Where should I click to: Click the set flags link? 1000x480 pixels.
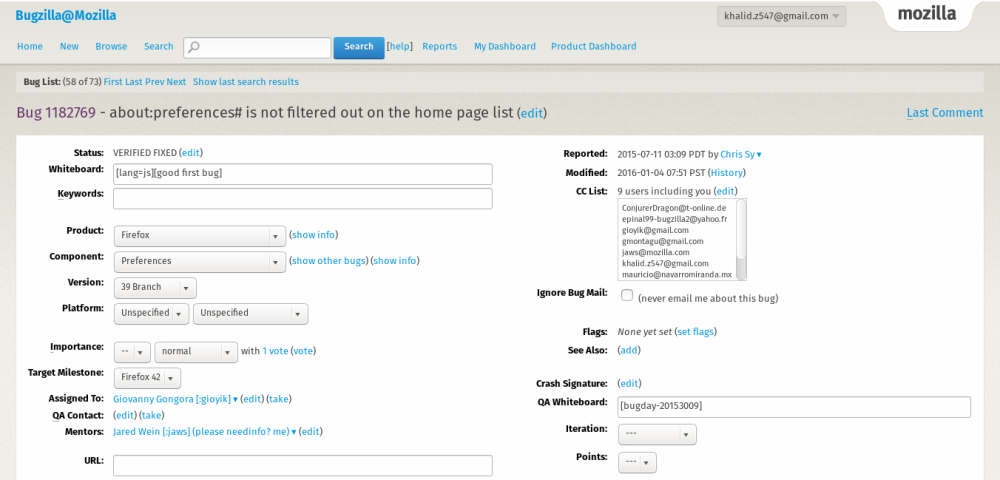pyautogui.click(x=695, y=332)
